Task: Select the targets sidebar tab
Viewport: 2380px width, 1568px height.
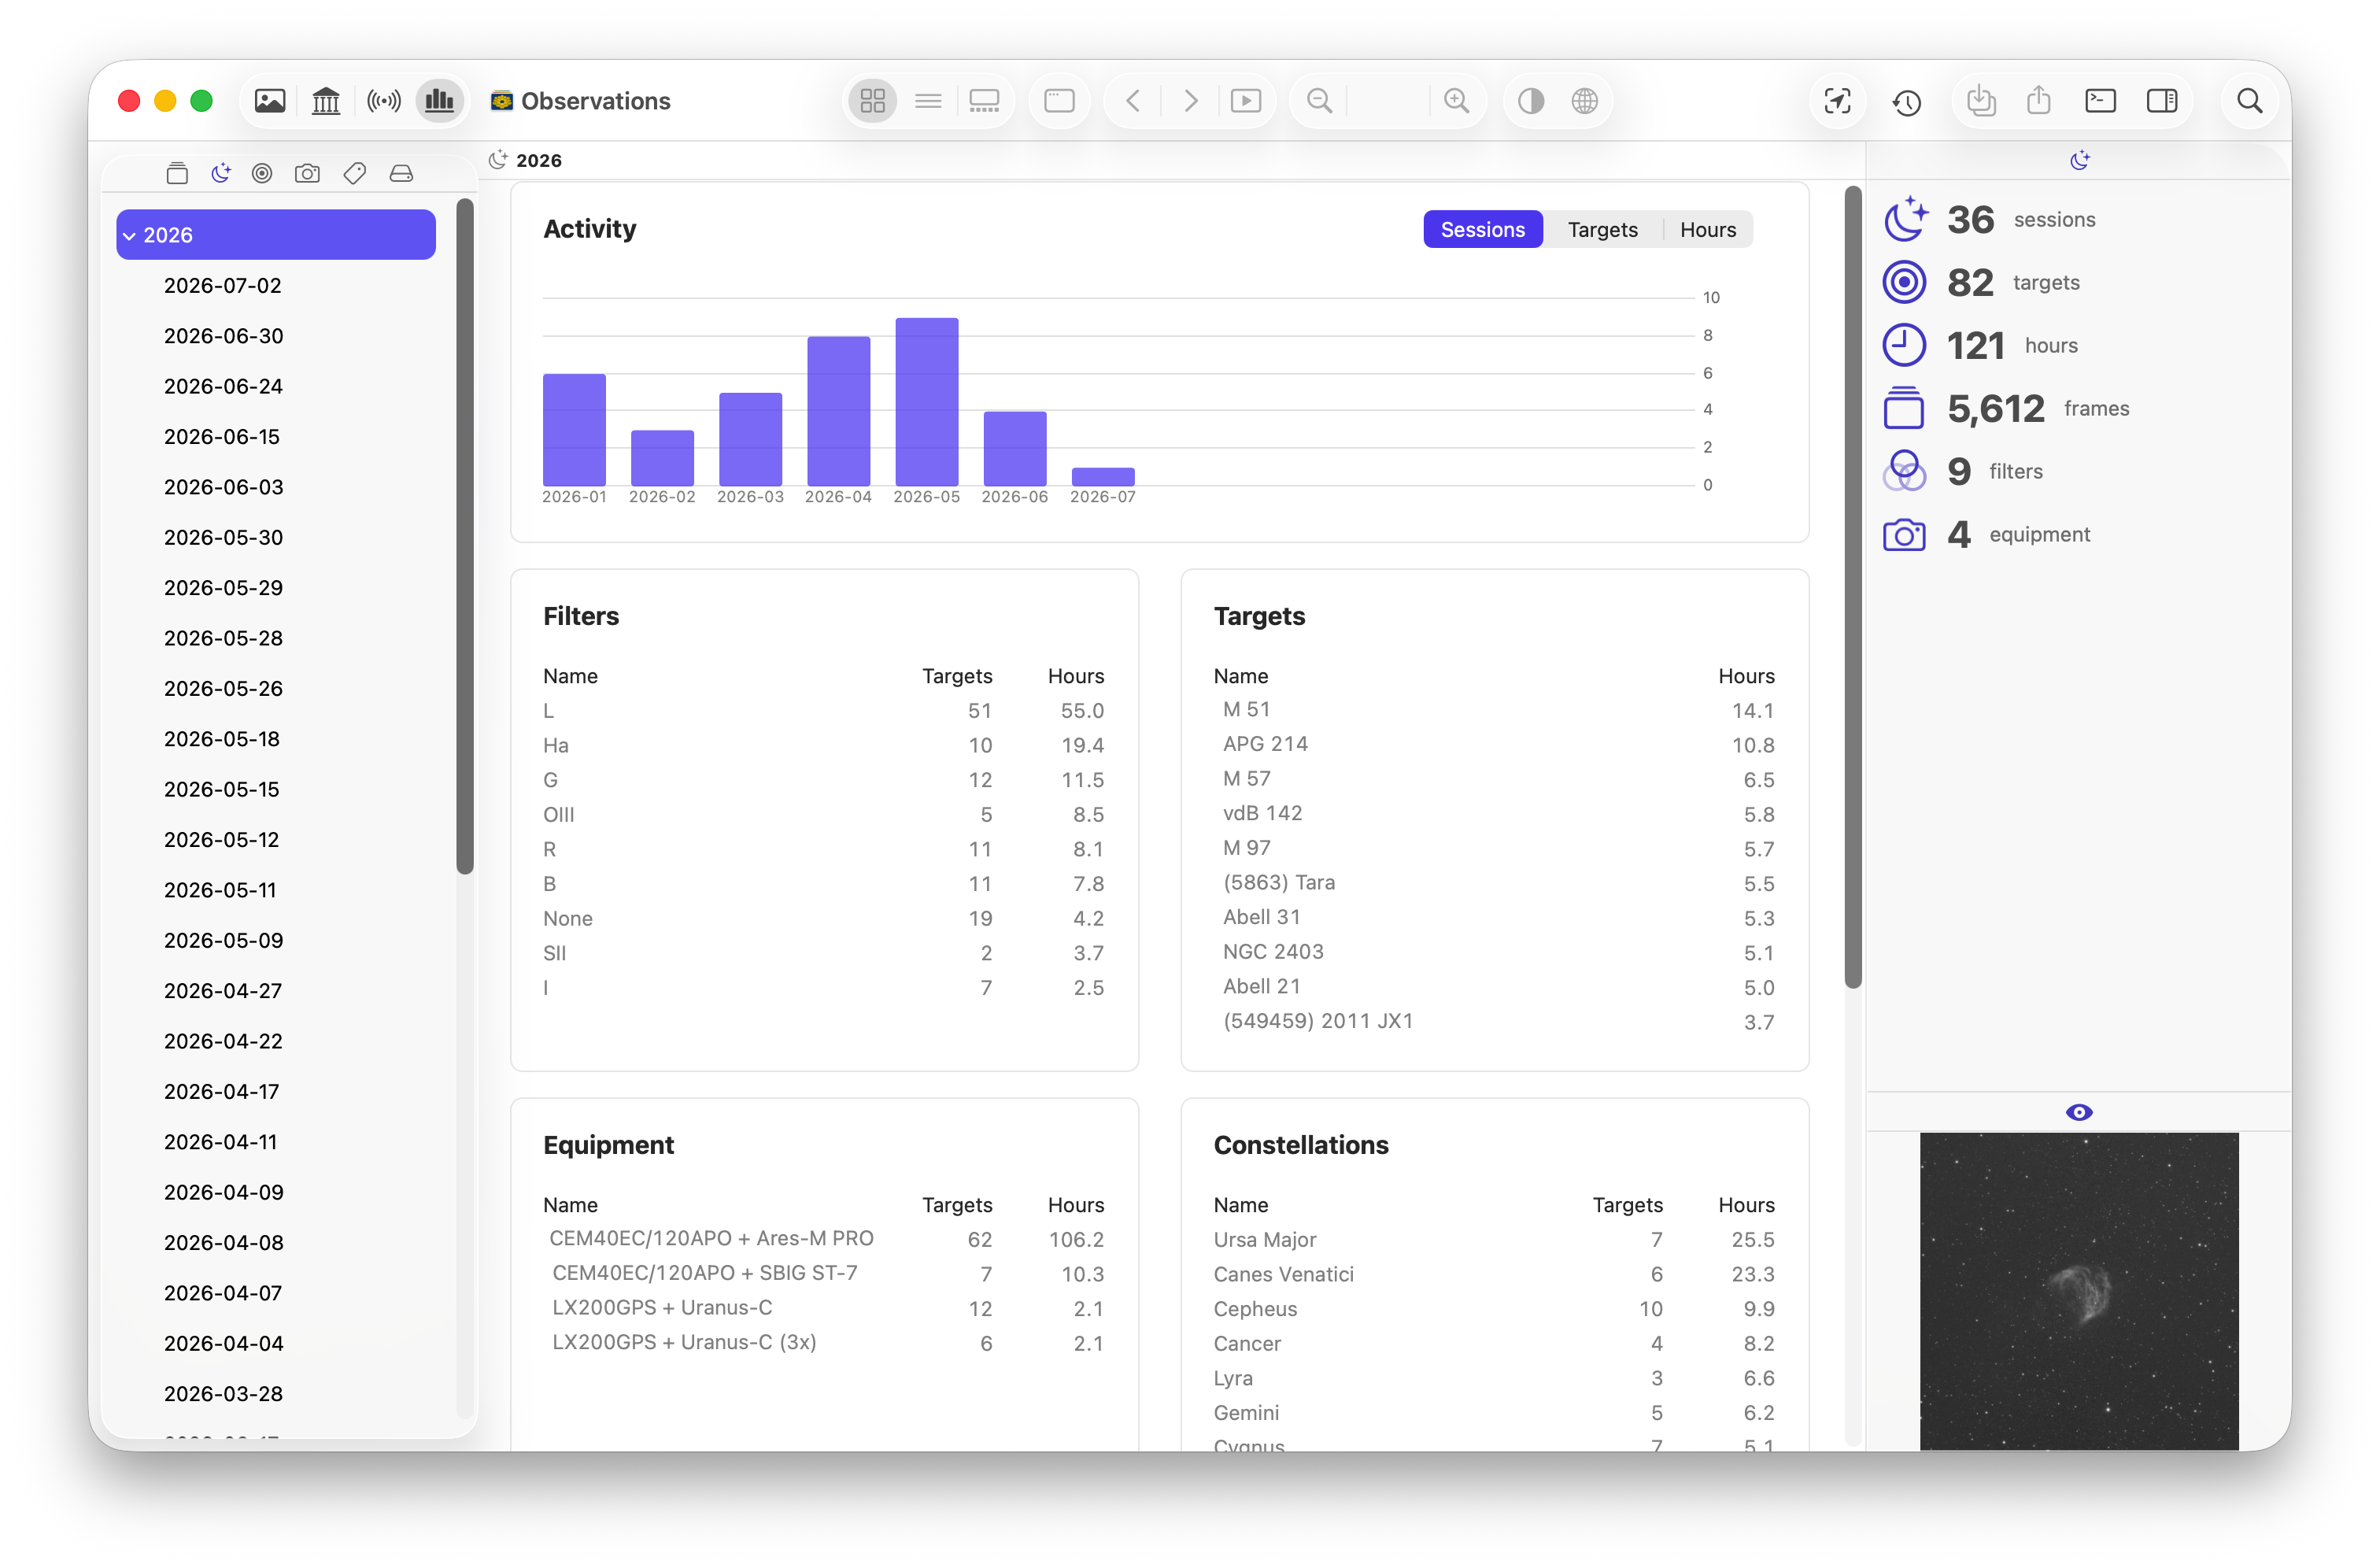Action: [x=262, y=173]
